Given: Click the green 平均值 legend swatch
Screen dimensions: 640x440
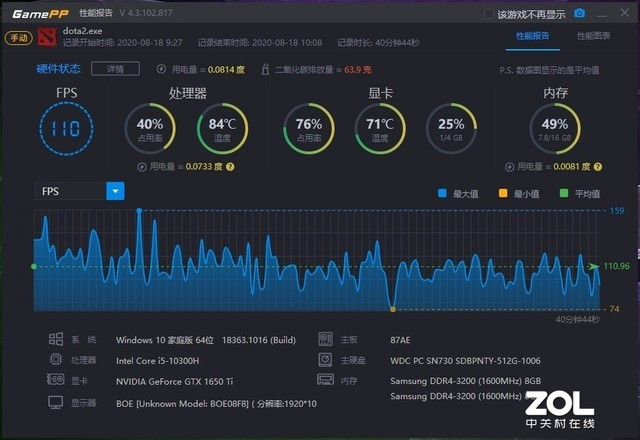Looking at the screenshot, I should [x=564, y=193].
